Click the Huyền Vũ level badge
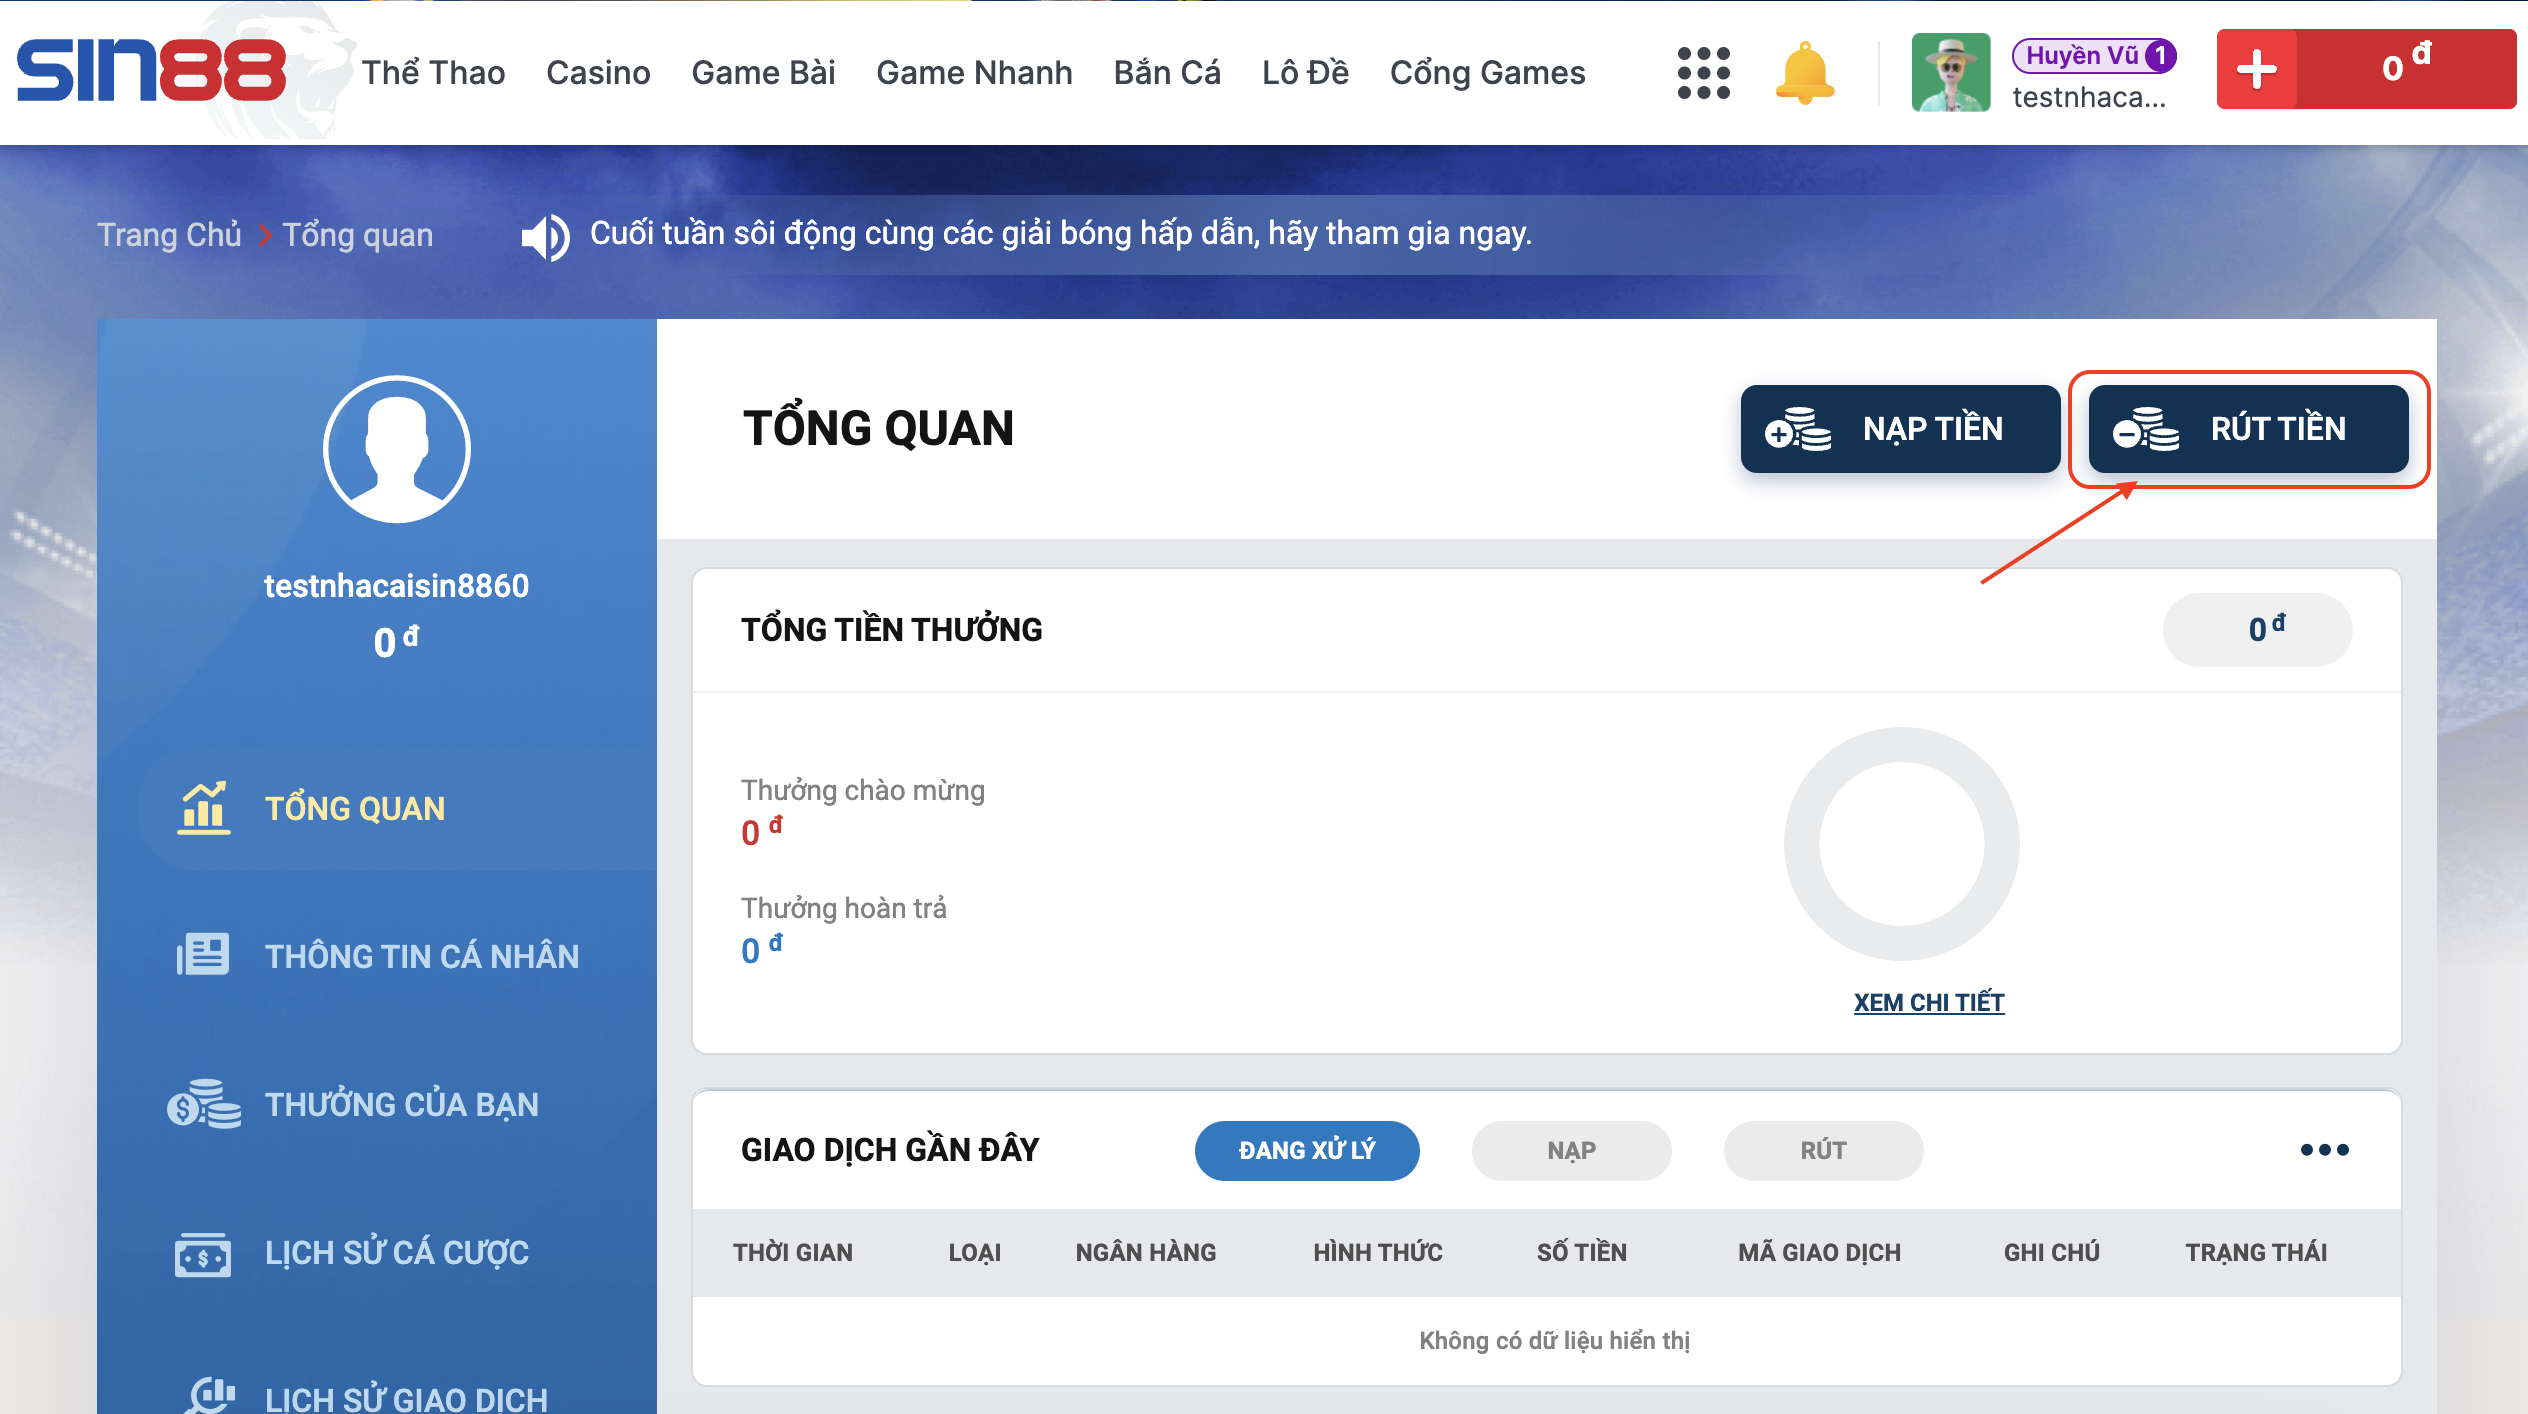This screenshot has height=1414, width=2528. coord(2094,55)
